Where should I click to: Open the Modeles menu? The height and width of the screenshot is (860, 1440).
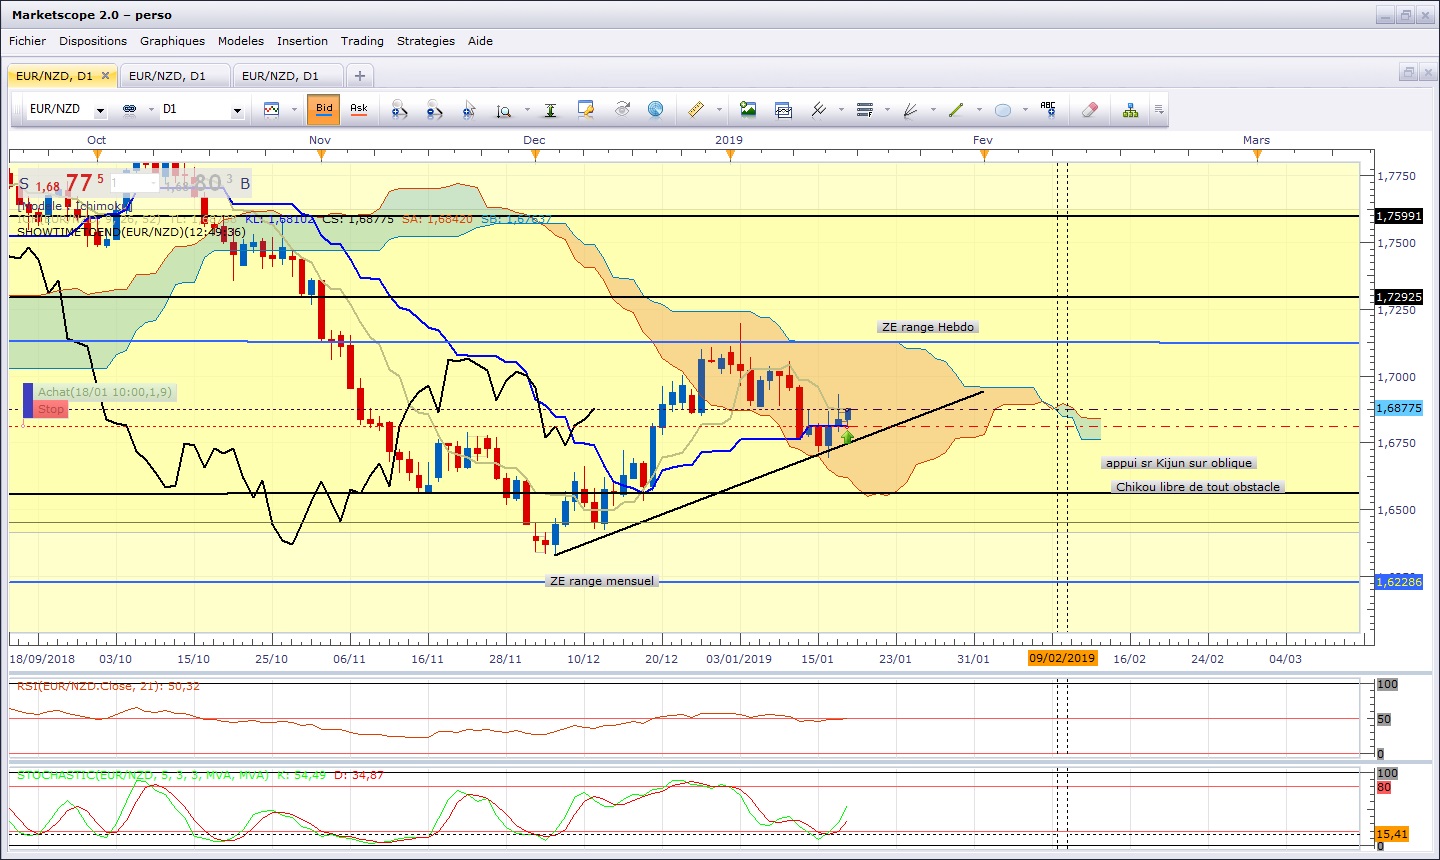(241, 41)
